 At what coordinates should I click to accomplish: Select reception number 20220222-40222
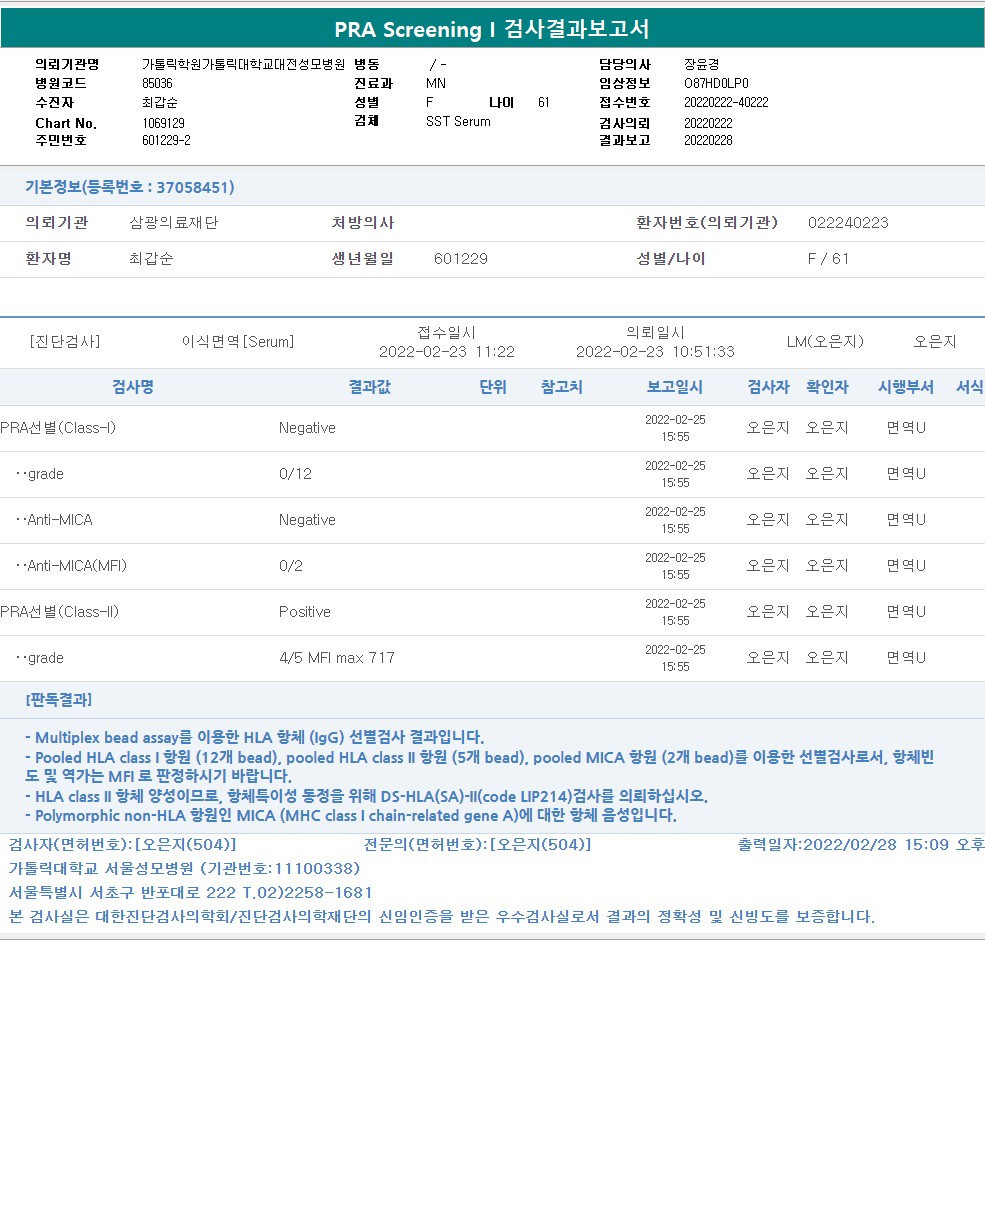(x=726, y=102)
